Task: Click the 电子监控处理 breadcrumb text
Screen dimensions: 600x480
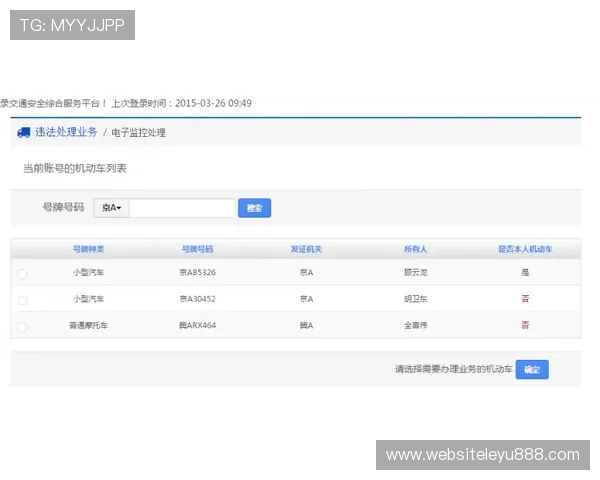Action: click(139, 133)
